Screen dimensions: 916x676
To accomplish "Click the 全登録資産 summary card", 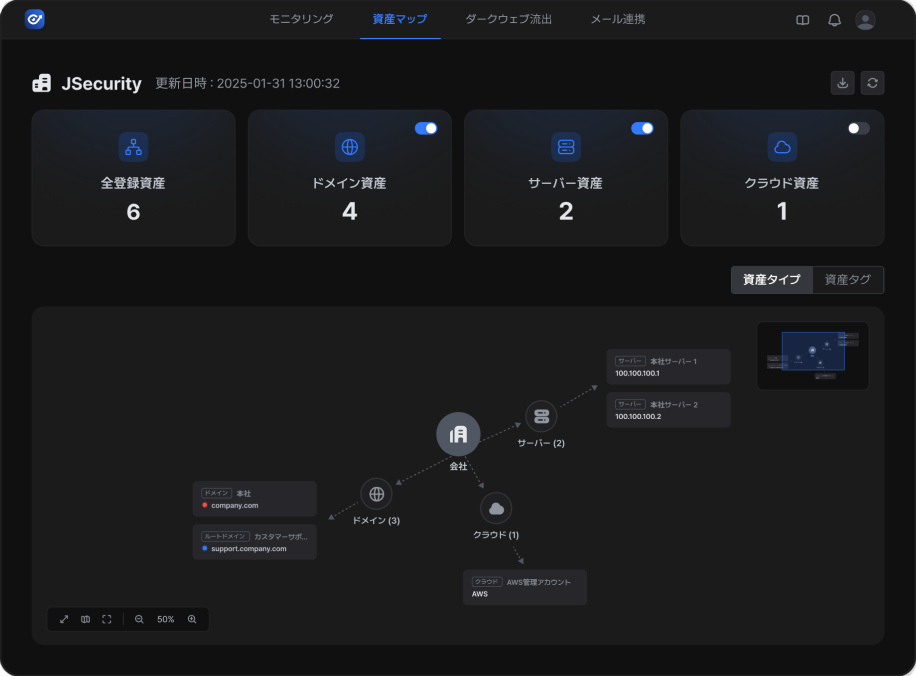I will (134, 178).
